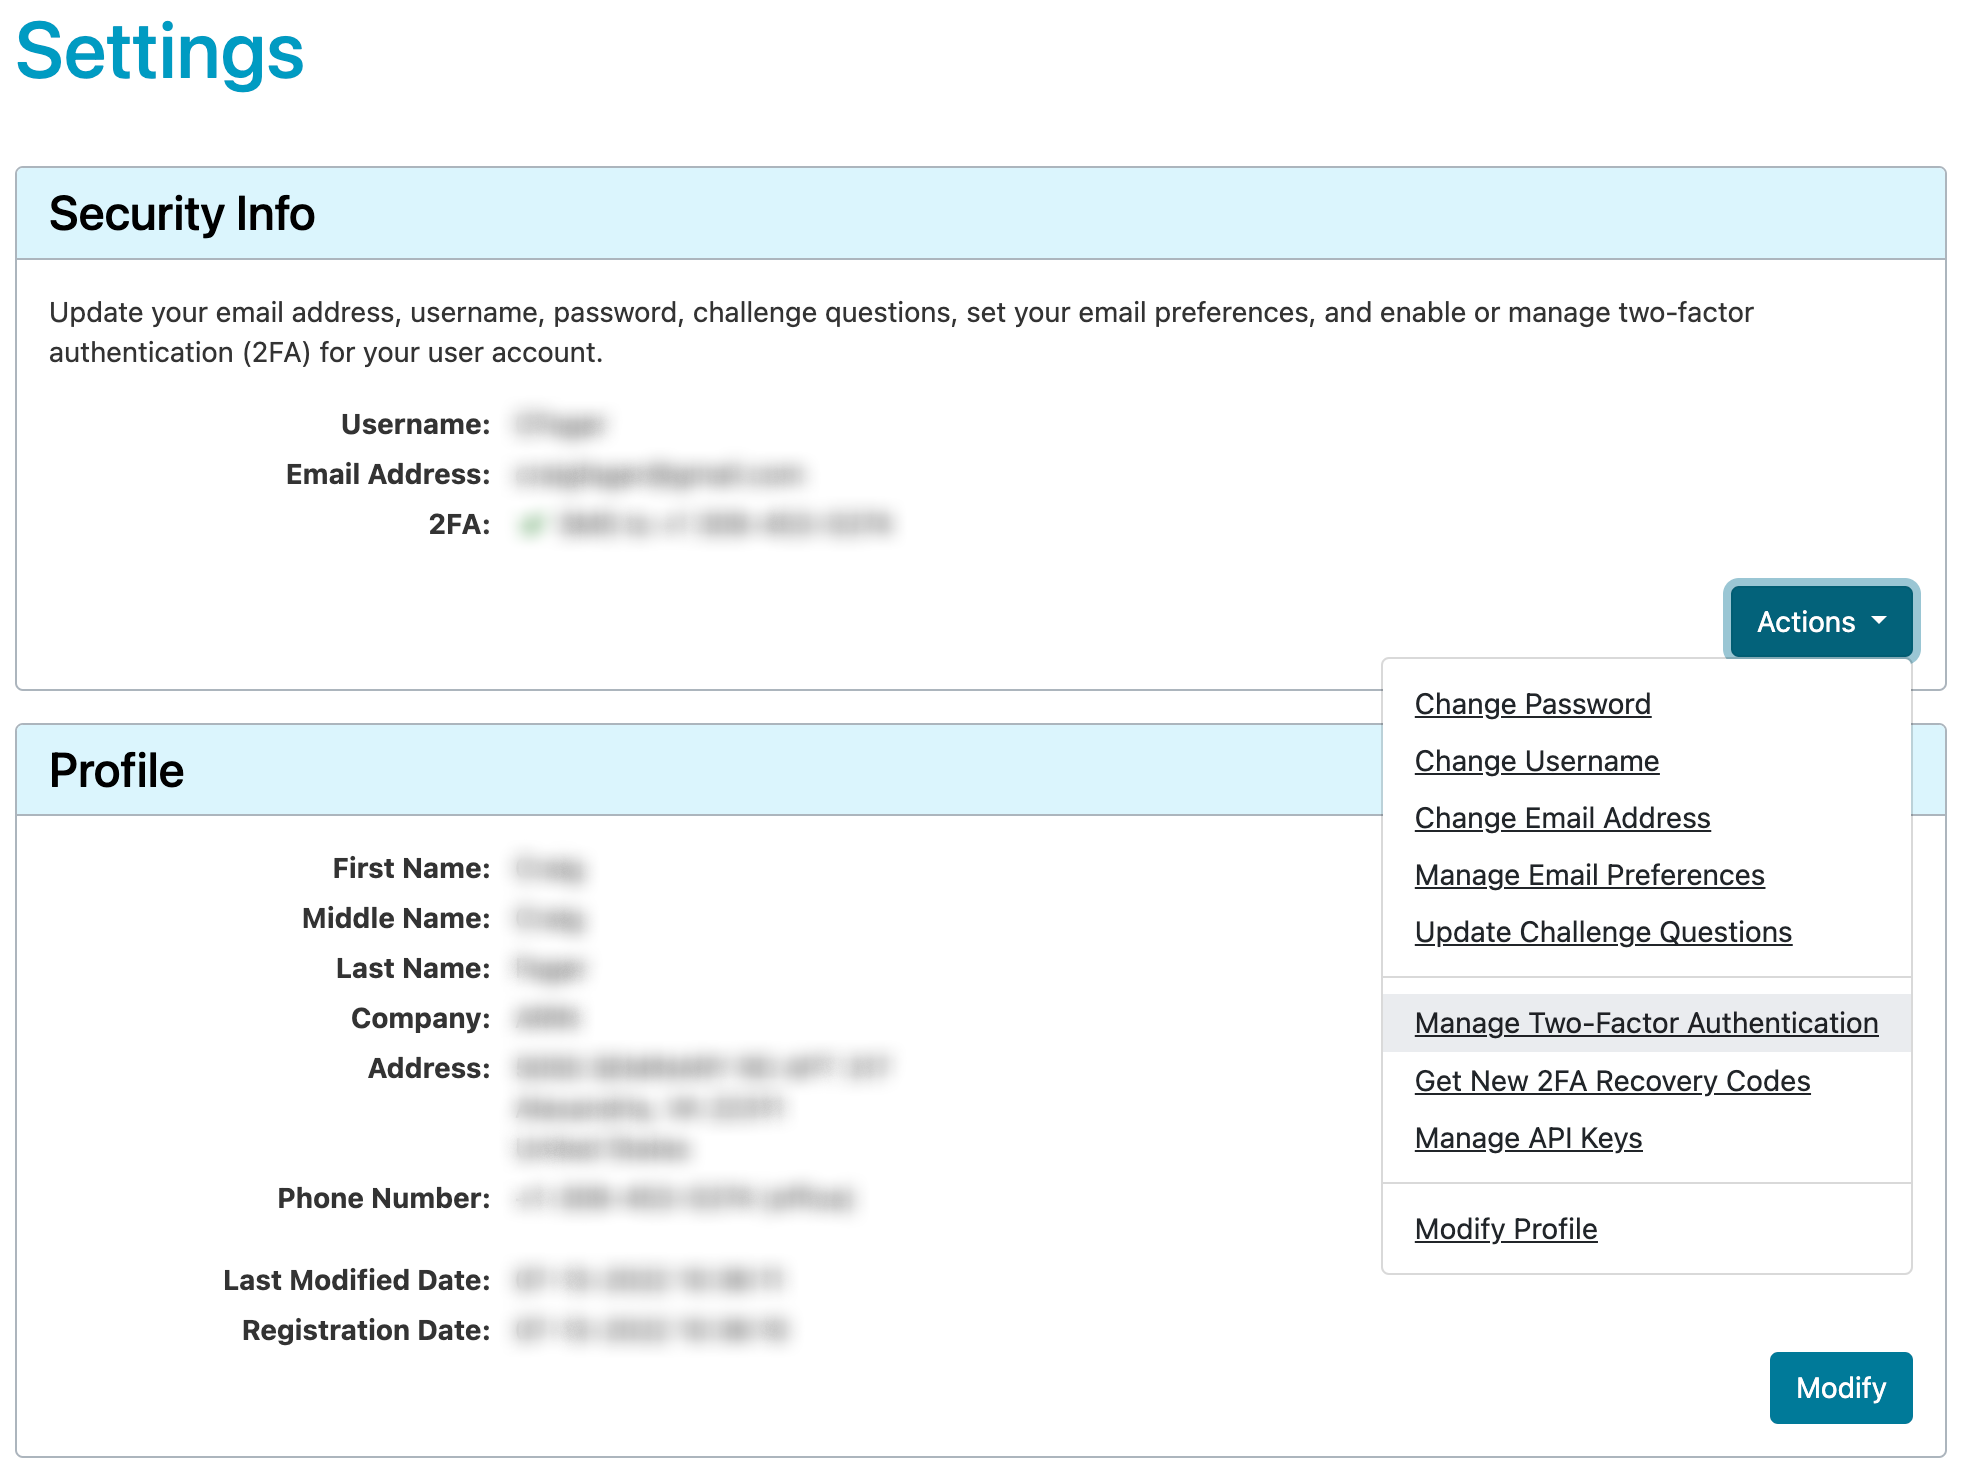Image resolution: width=1966 pixels, height=1473 pixels.
Task: Select Change Password option
Action: click(x=1530, y=702)
